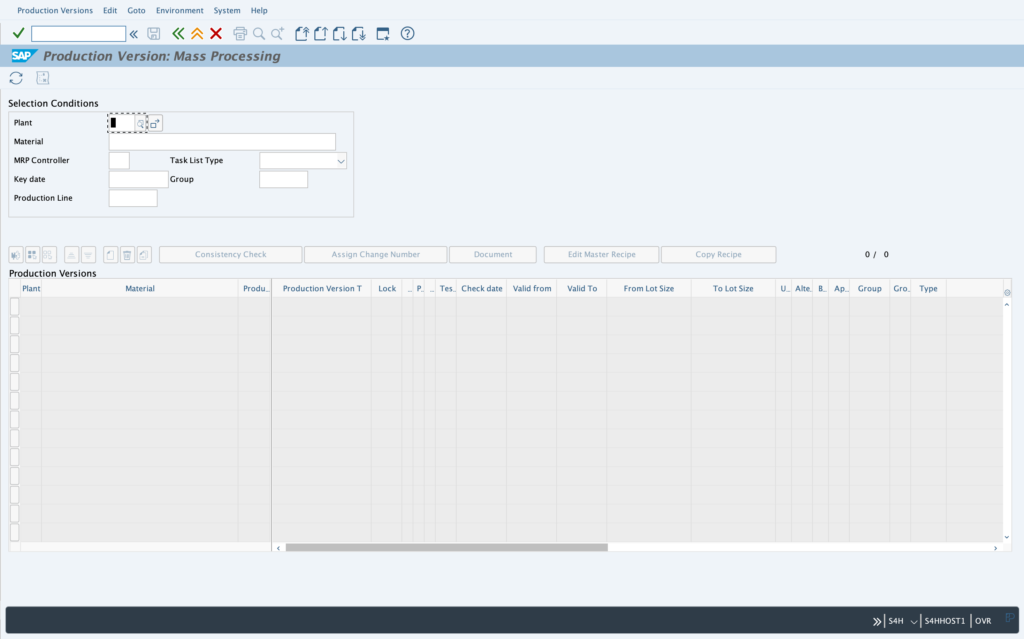Image resolution: width=1024 pixels, height=639 pixels.
Task: Click the selection options icon beside Refresh
Action: [x=42, y=78]
